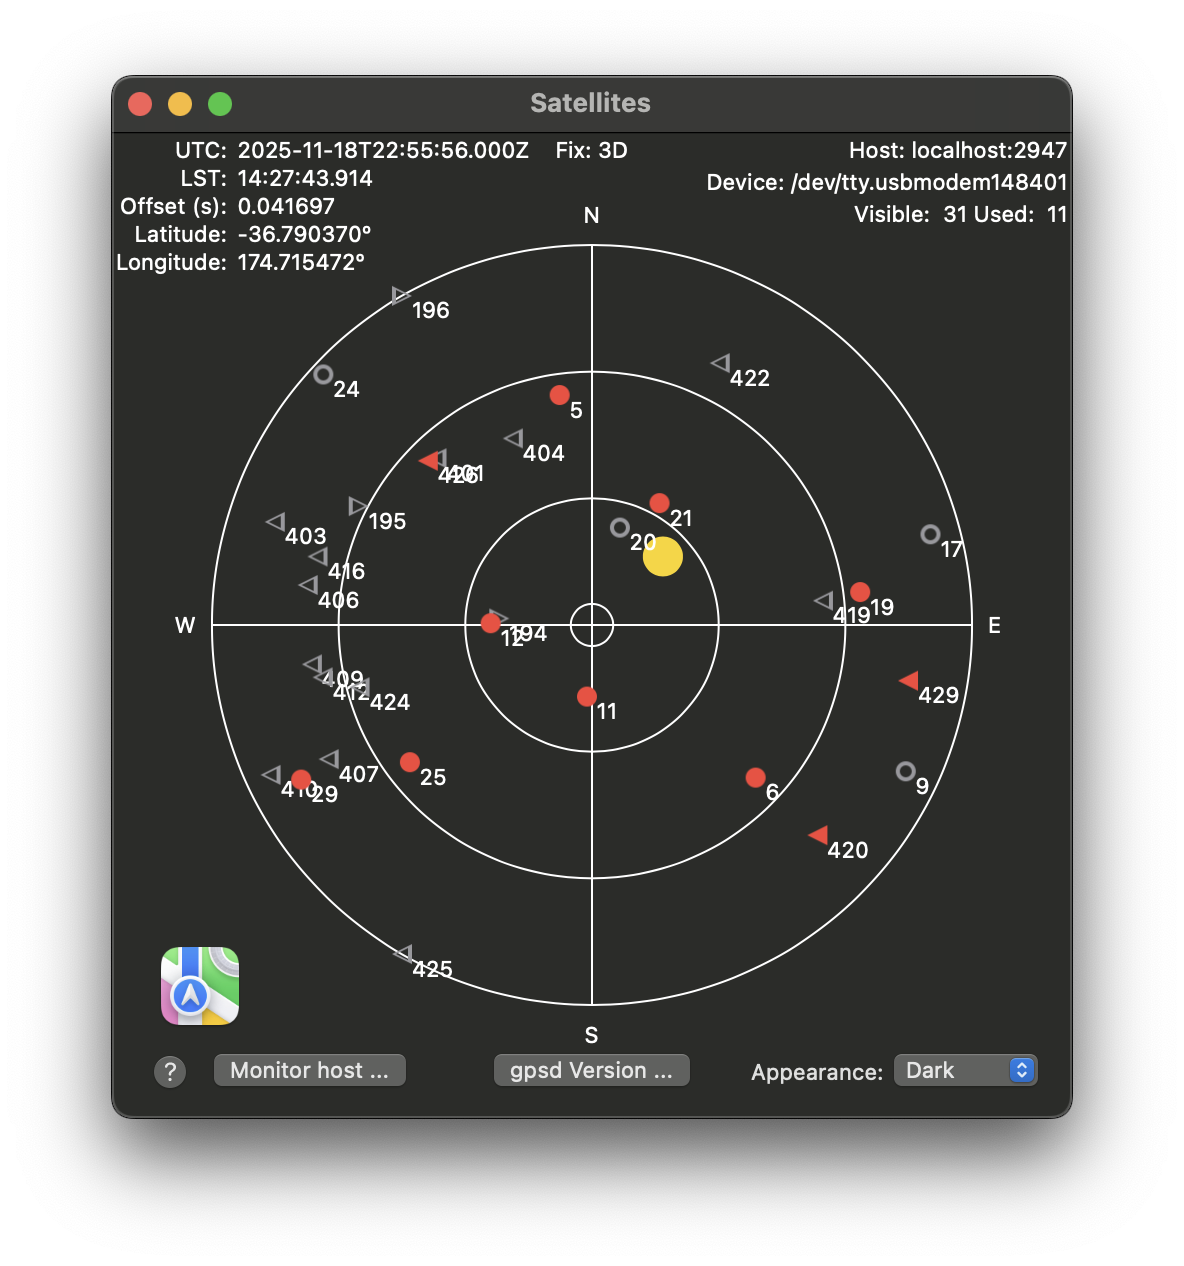
Task: Click gray ring satellite 17
Action: pos(930,534)
